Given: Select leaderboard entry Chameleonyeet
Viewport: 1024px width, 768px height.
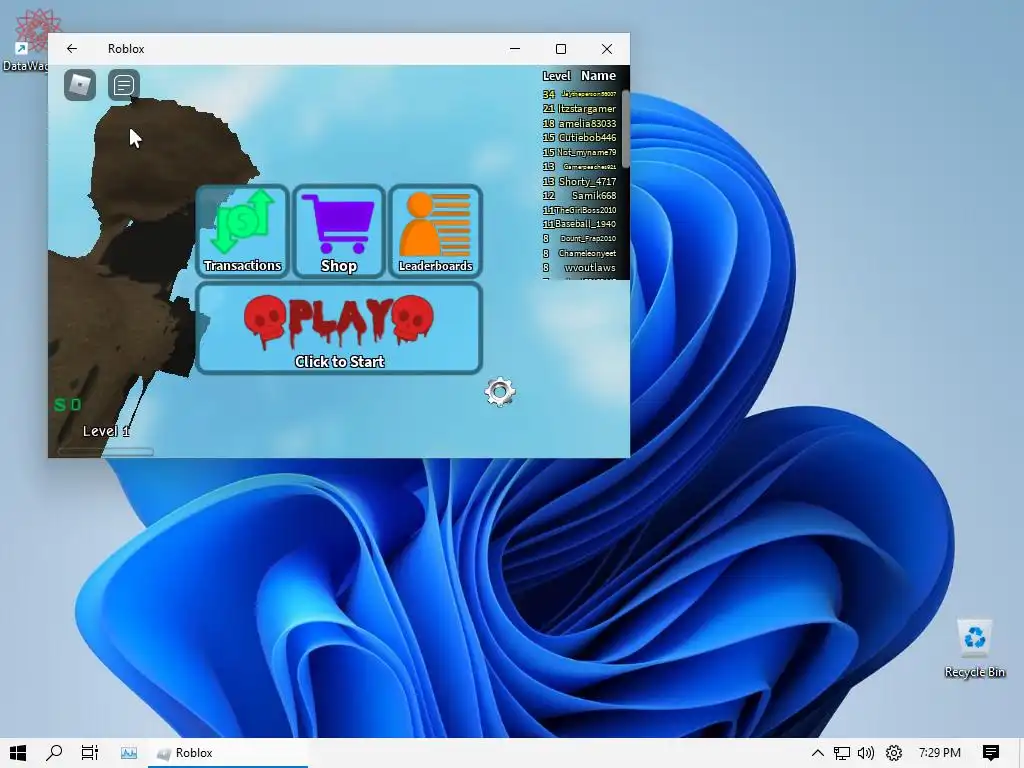Looking at the screenshot, I should click(x=579, y=253).
